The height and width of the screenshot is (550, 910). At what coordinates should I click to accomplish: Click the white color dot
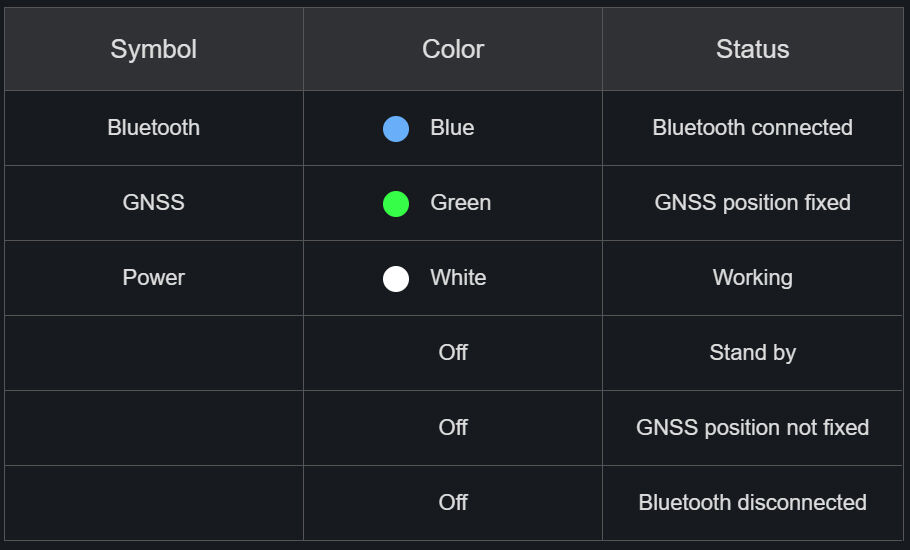396,278
